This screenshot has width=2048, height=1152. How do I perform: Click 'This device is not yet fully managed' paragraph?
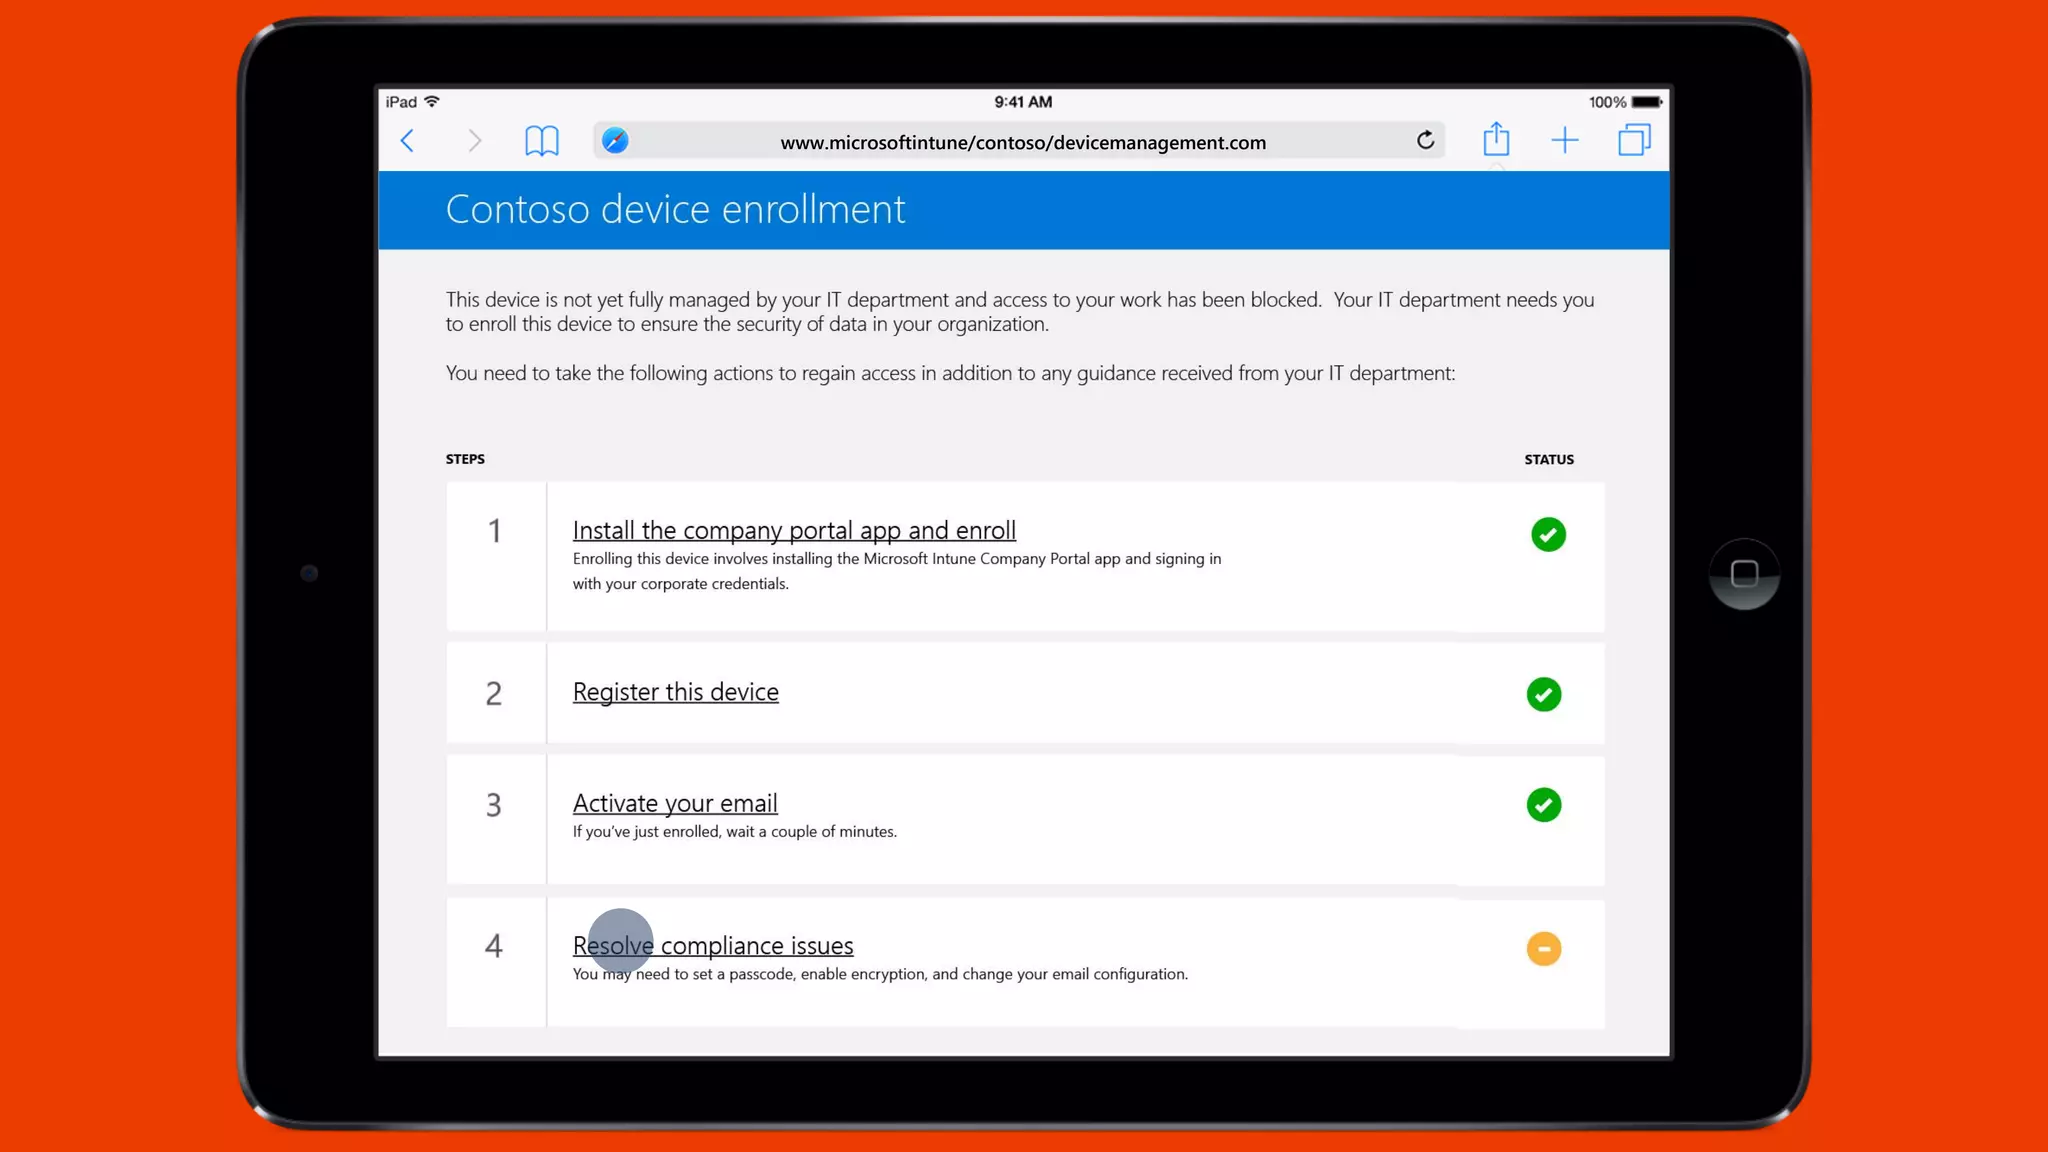[x=1020, y=312]
